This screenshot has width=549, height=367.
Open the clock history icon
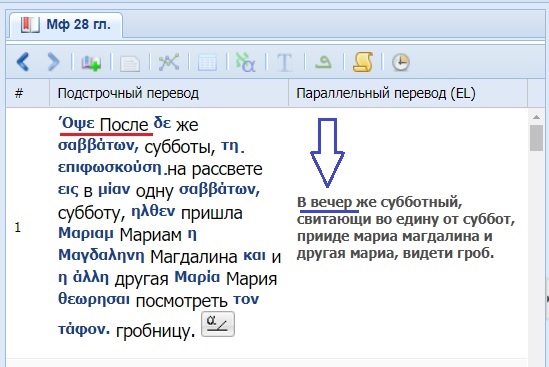(x=401, y=62)
